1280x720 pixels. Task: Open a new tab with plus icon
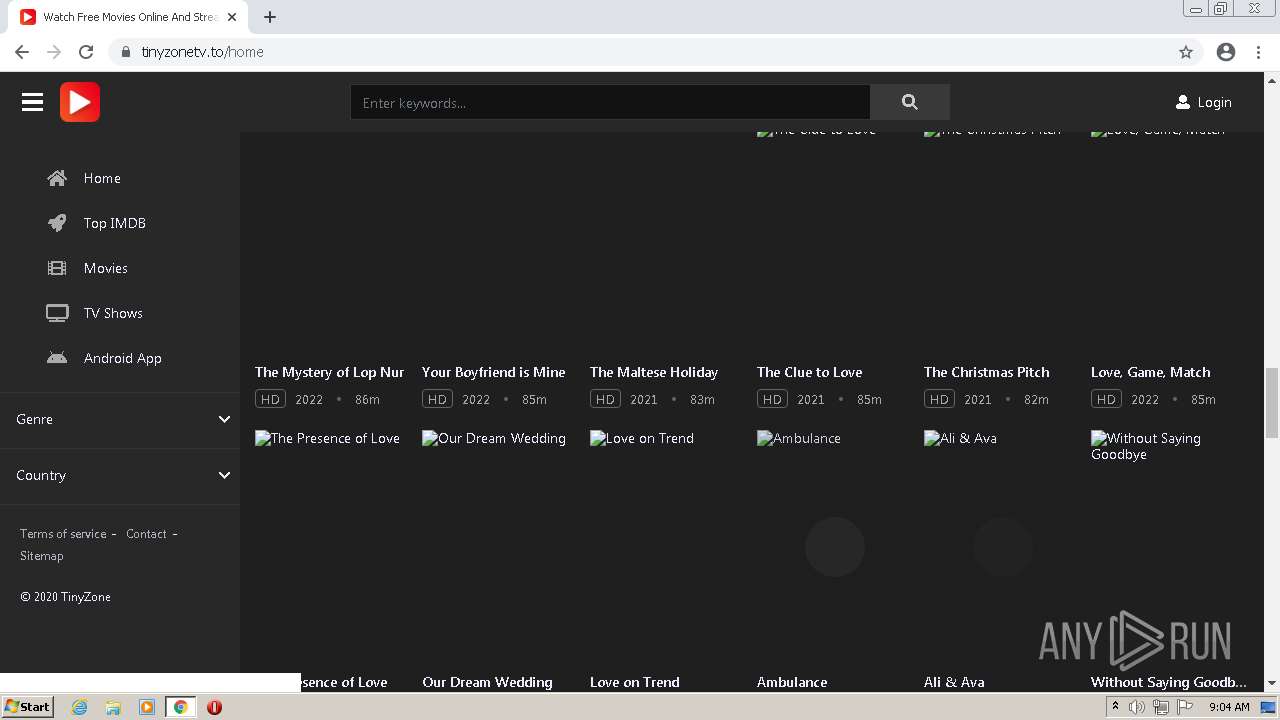coord(270,17)
